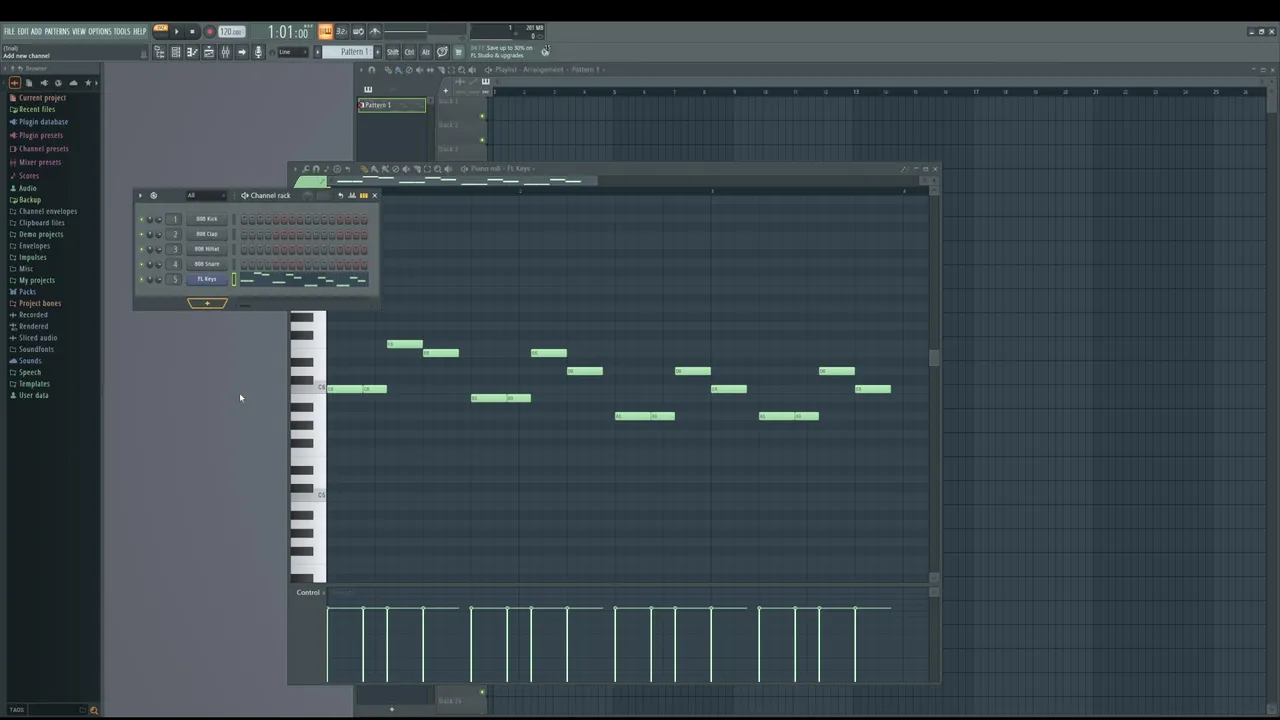Select Draw pencil tool in Playlist toolbar
This screenshot has width=1280, height=720.
click(388, 70)
